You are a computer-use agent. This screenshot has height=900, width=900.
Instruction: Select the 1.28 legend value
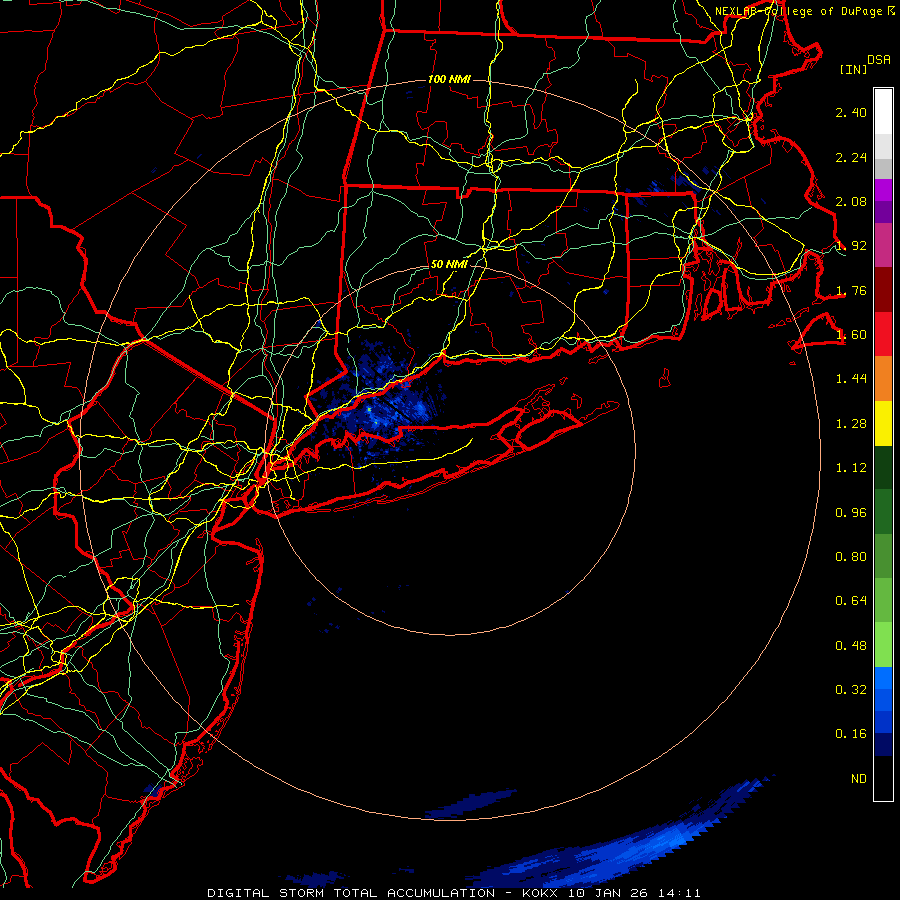[x=851, y=424]
